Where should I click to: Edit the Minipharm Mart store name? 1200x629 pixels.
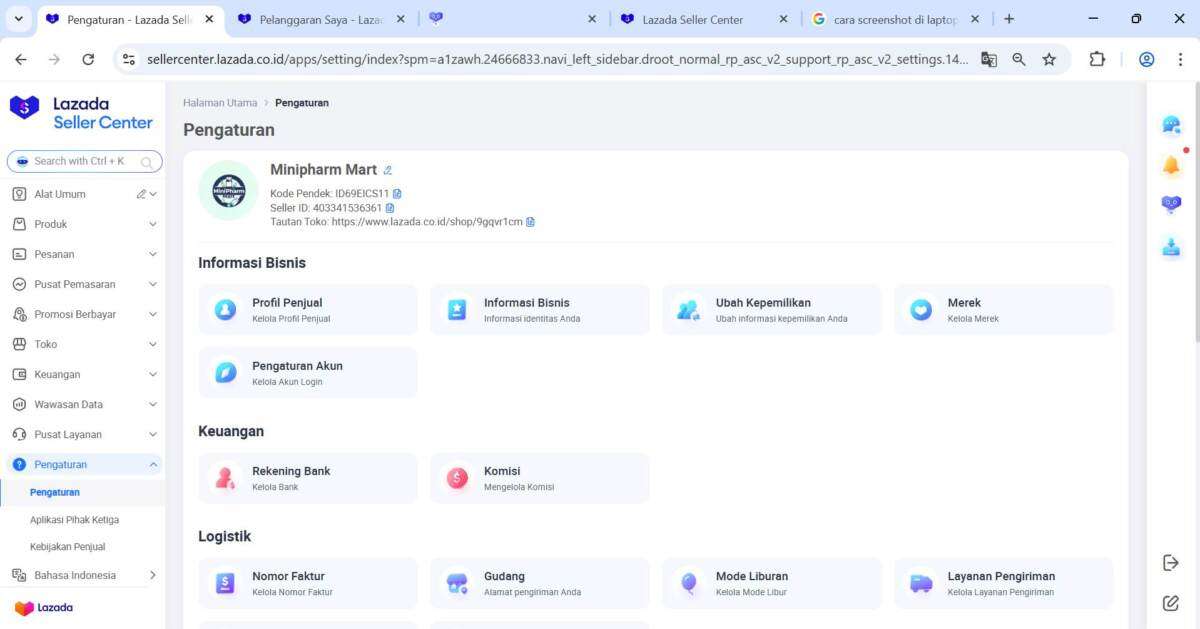pos(388,171)
